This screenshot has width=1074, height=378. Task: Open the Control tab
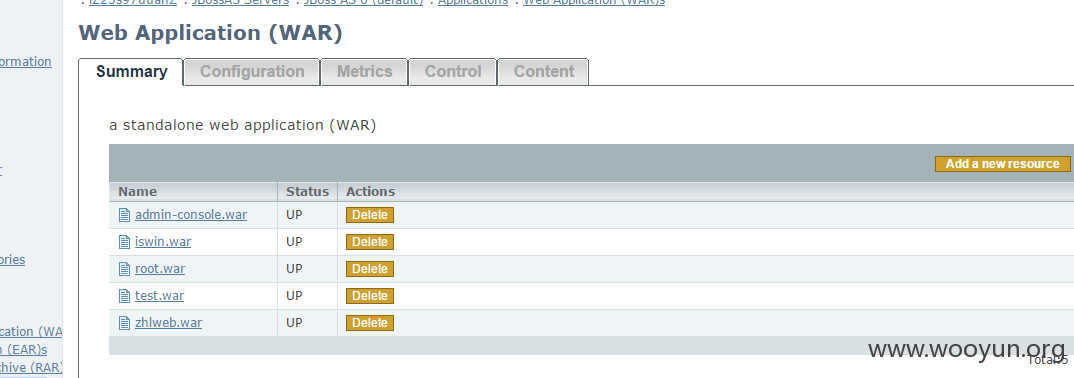(453, 72)
